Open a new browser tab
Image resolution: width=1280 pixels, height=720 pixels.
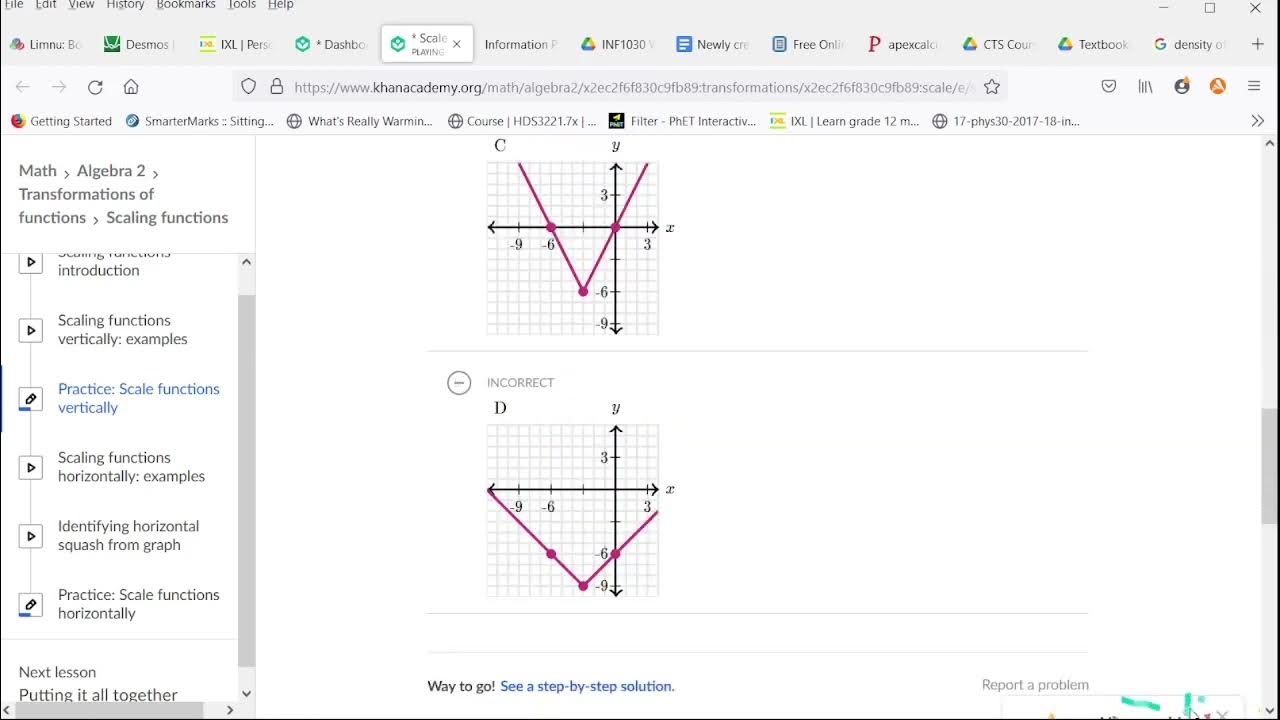[1256, 44]
